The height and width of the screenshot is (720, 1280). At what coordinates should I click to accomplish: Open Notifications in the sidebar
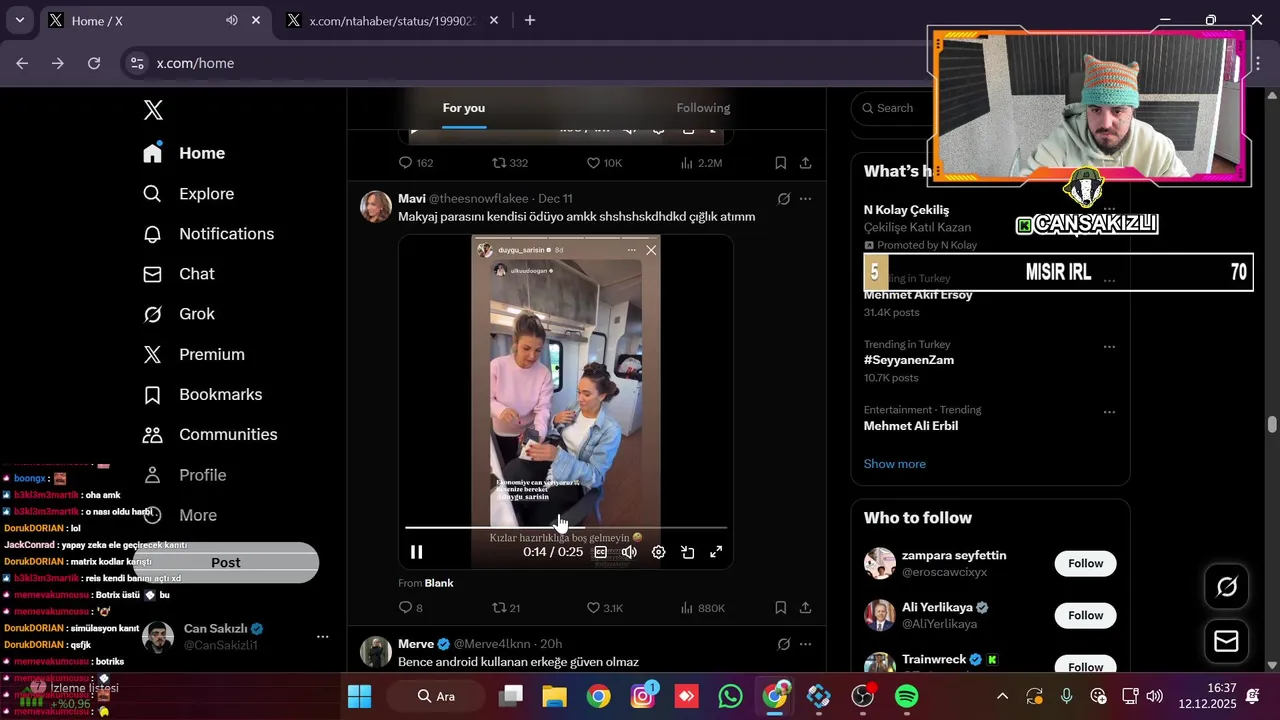tap(208, 234)
